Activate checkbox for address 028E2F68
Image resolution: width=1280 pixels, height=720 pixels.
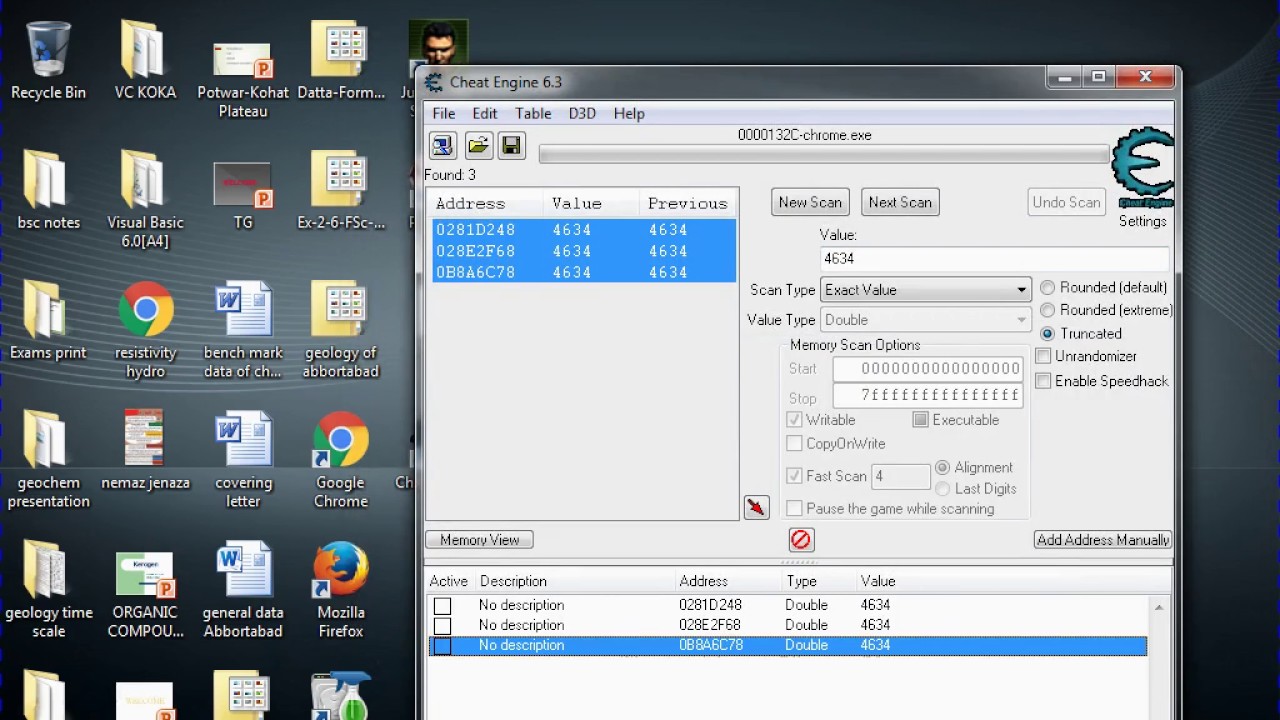[442, 626]
